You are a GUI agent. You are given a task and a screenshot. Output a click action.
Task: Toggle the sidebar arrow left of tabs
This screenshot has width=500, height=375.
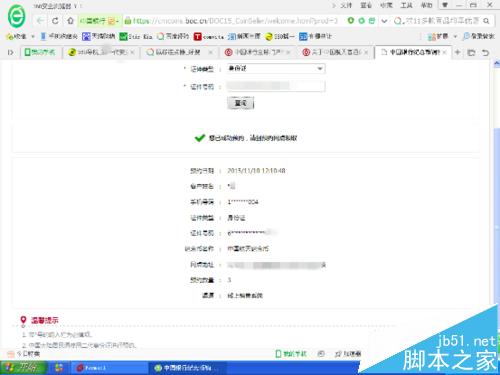pos(10,52)
